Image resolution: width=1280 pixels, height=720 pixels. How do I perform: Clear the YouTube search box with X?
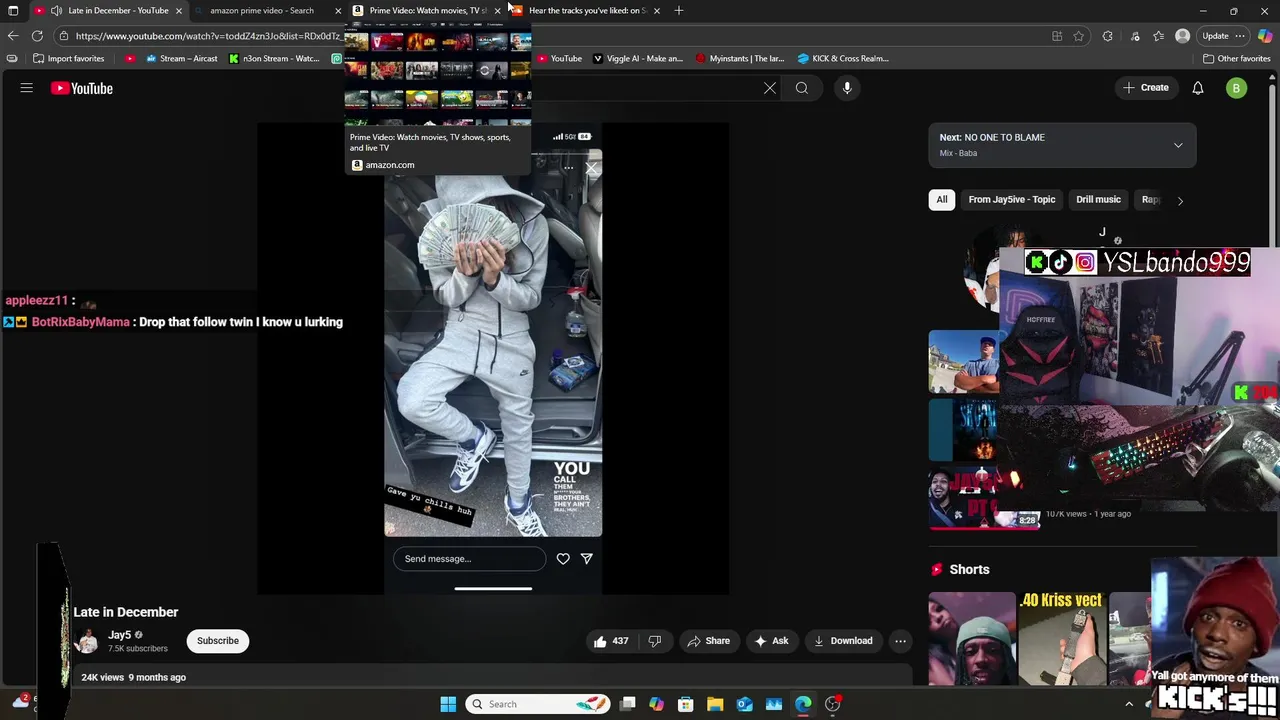coord(770,88)
